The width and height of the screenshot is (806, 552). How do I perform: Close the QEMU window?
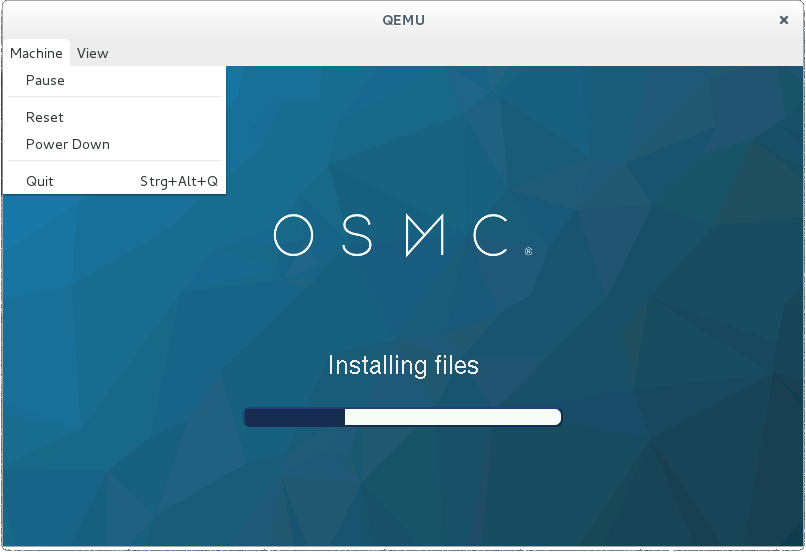tap(783, 19)
